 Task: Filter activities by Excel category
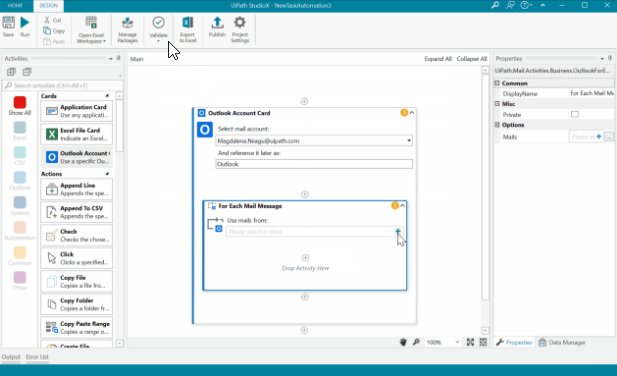click(x=20, y=131)
